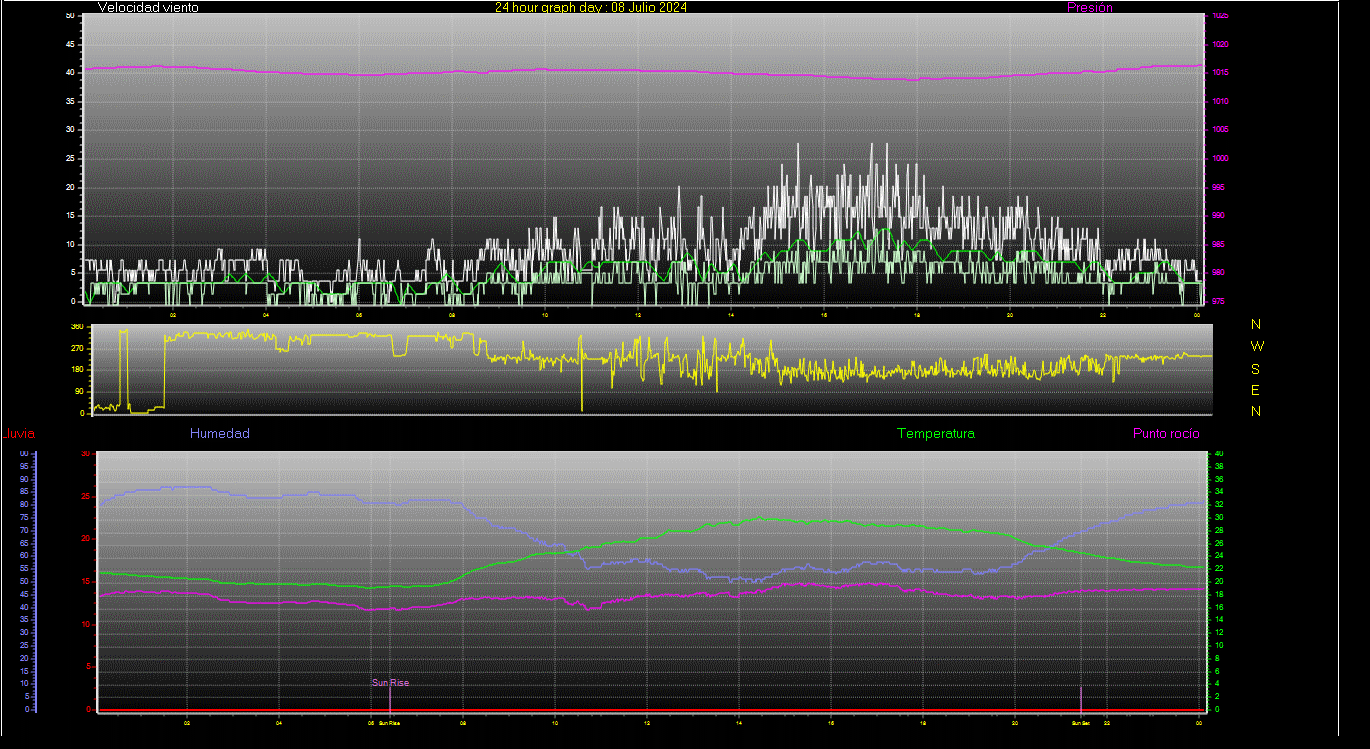Click the '24 hour graph day : 08 Julio 2024' heading
1370x749 pixels.
tap(591, 7)
